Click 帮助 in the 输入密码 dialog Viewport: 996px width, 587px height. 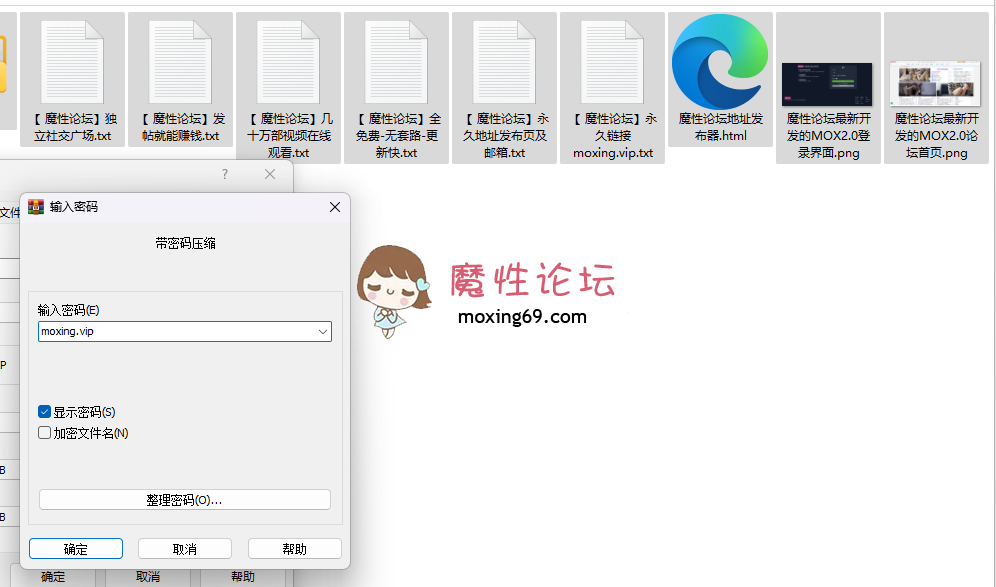[x=294, y=549]
